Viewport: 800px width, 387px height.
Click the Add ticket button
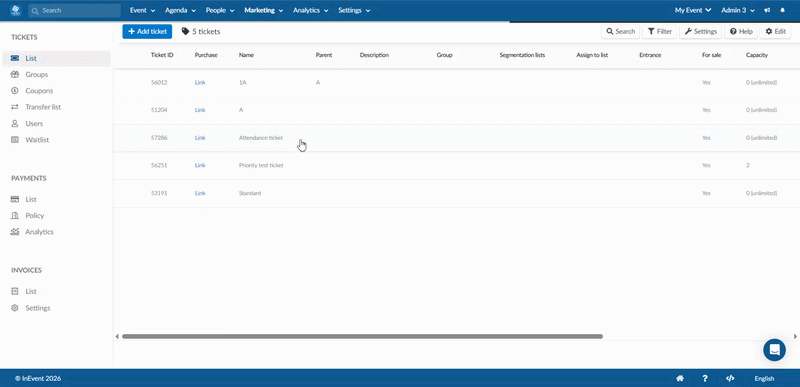[x=147, y=32]
